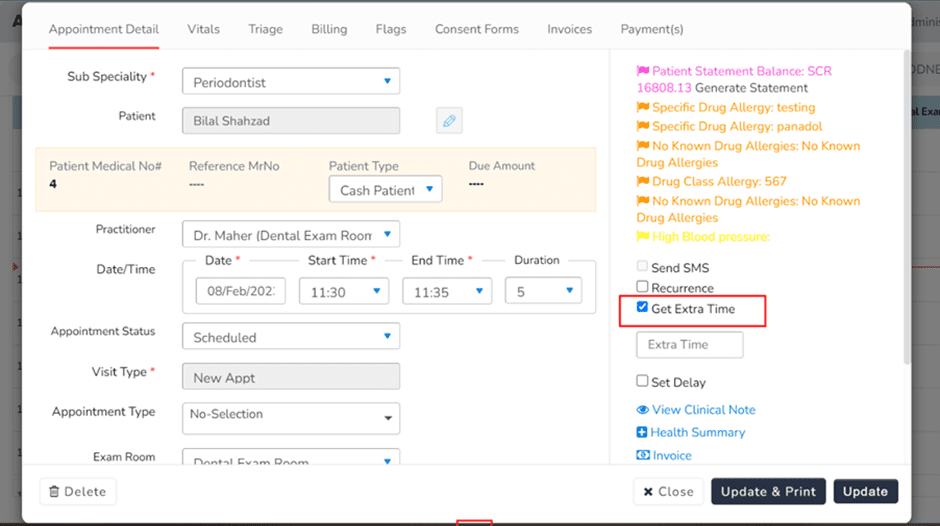Click the pink Patient Statement Balance flag
Image resolution: width=940 pixels, height=526 pixels.
643,71
